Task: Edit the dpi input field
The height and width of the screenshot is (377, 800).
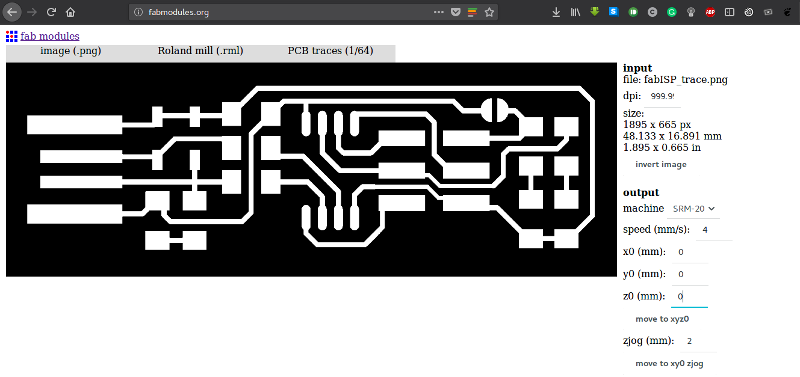Action: (662, 96)
